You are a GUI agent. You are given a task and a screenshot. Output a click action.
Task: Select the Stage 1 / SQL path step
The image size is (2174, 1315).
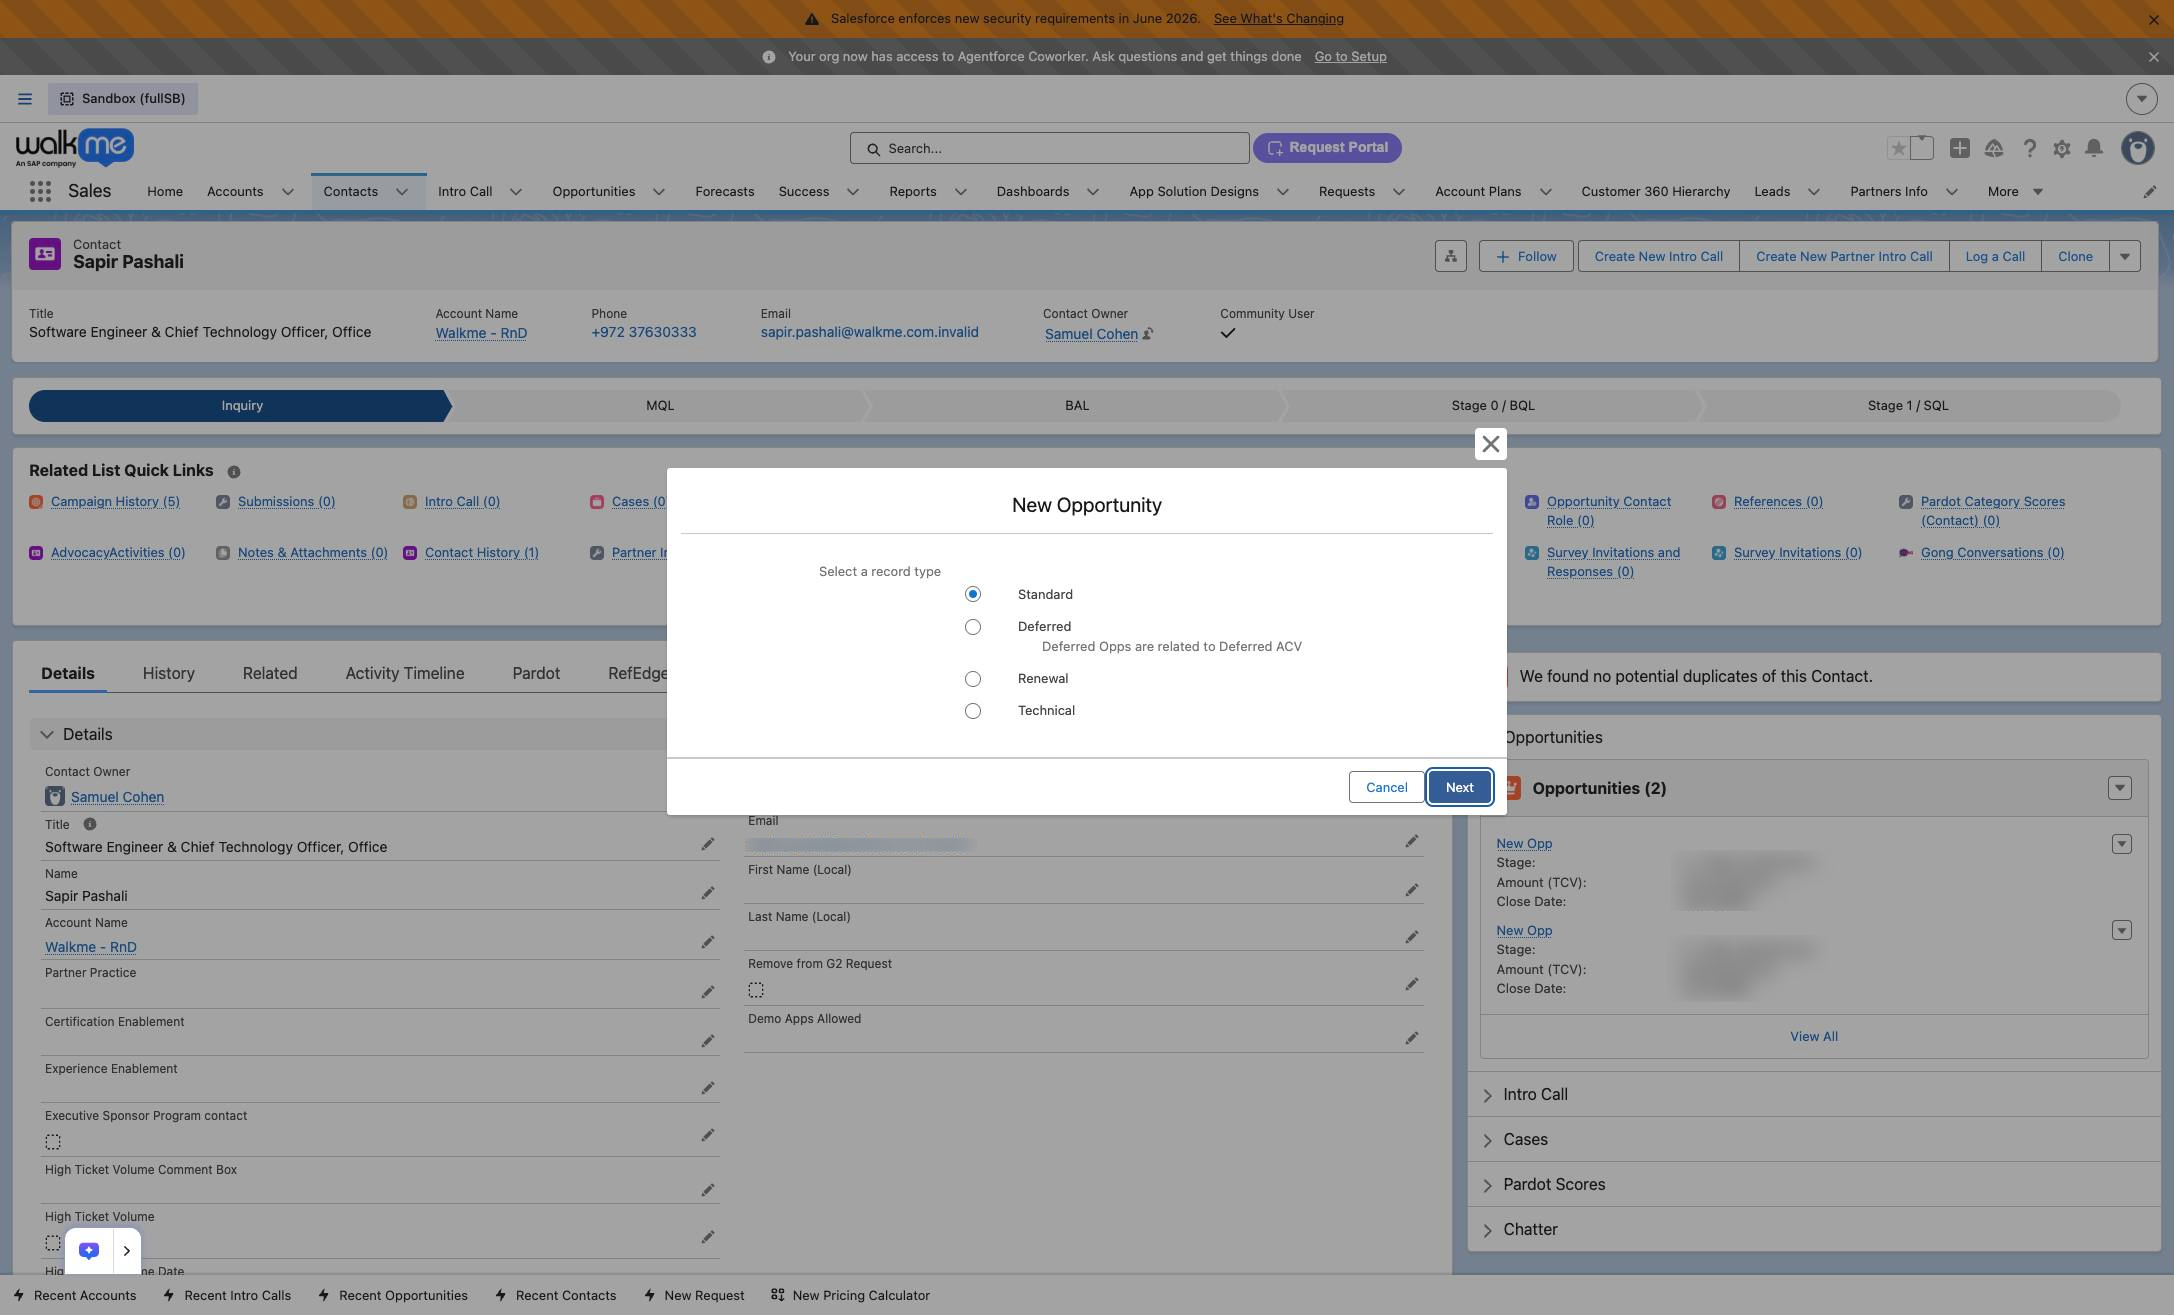pyautogui.click(x=1908, y=406)
